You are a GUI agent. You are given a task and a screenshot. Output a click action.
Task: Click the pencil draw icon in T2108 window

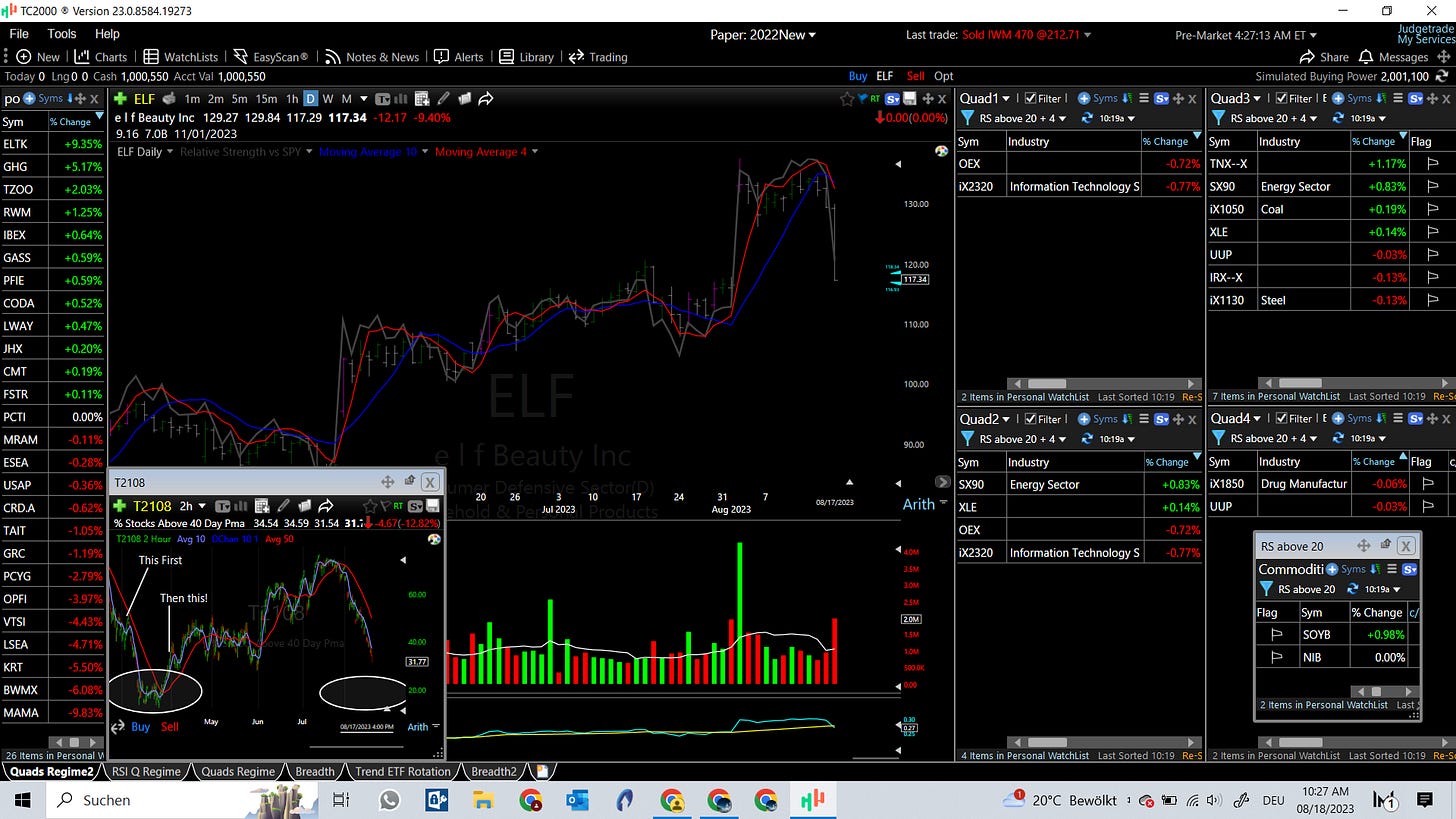[283, 506]
